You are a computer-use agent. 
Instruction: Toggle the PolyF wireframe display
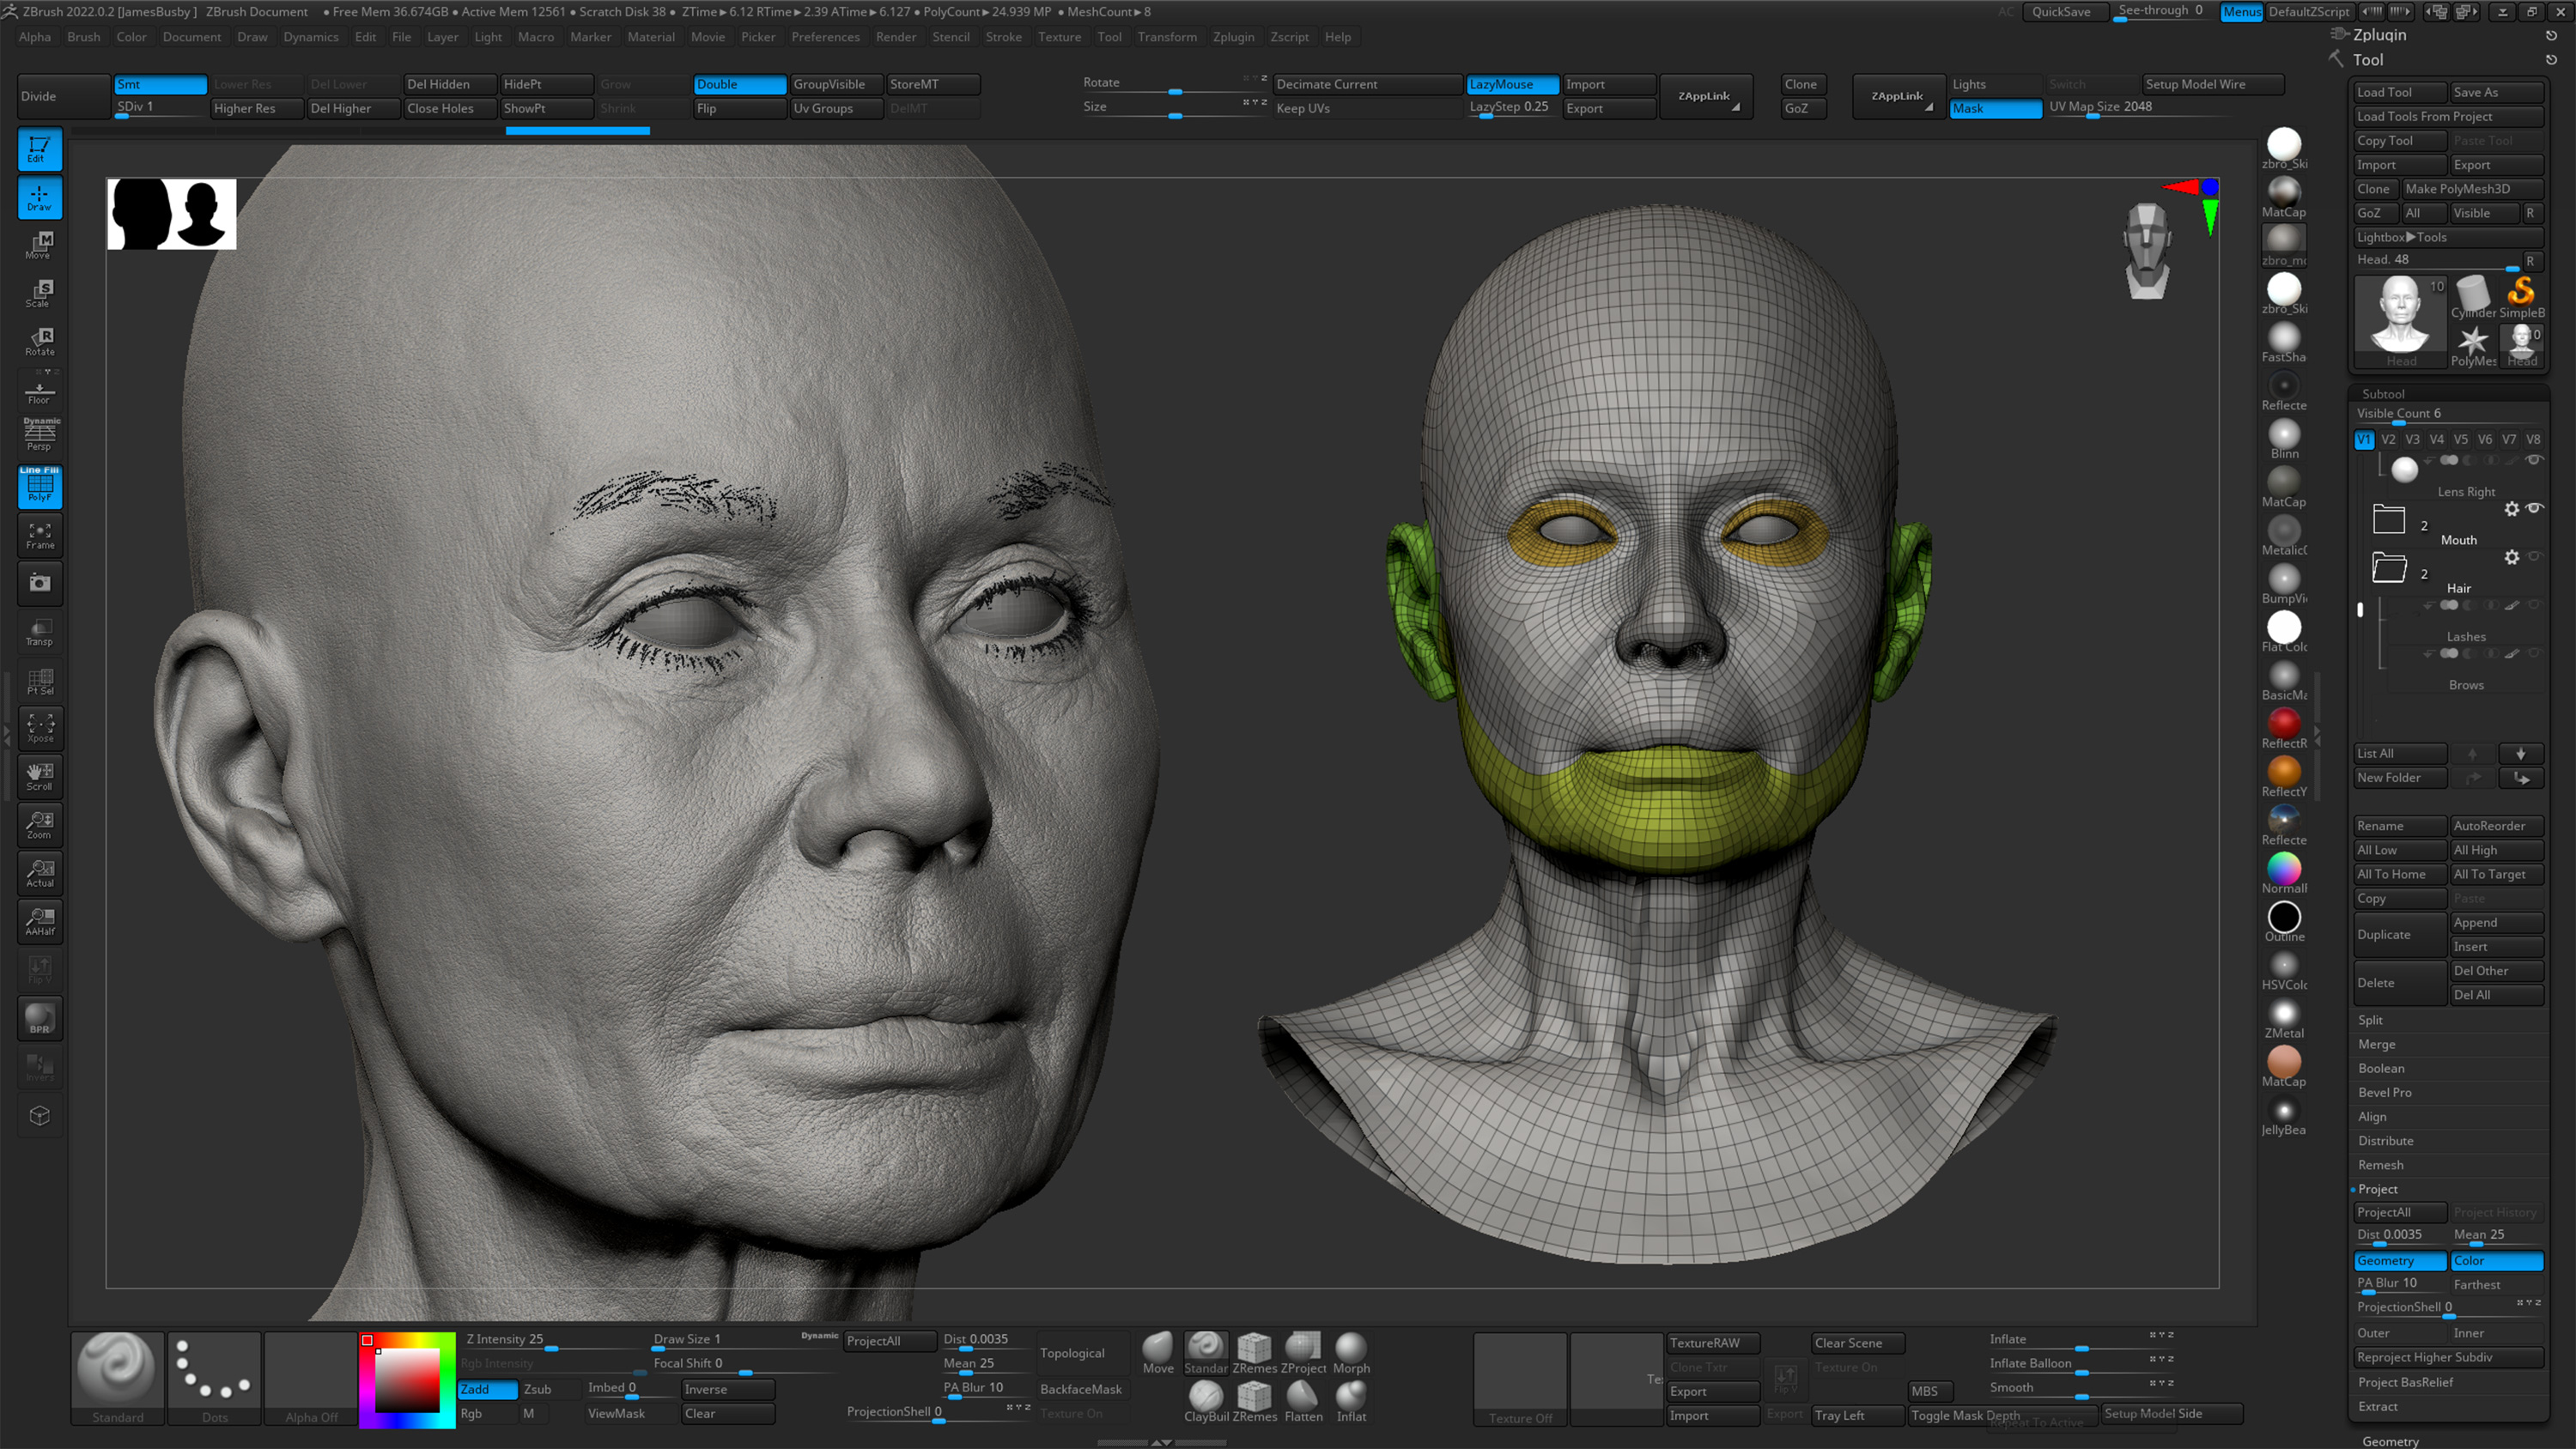click(x=40, y=488)
